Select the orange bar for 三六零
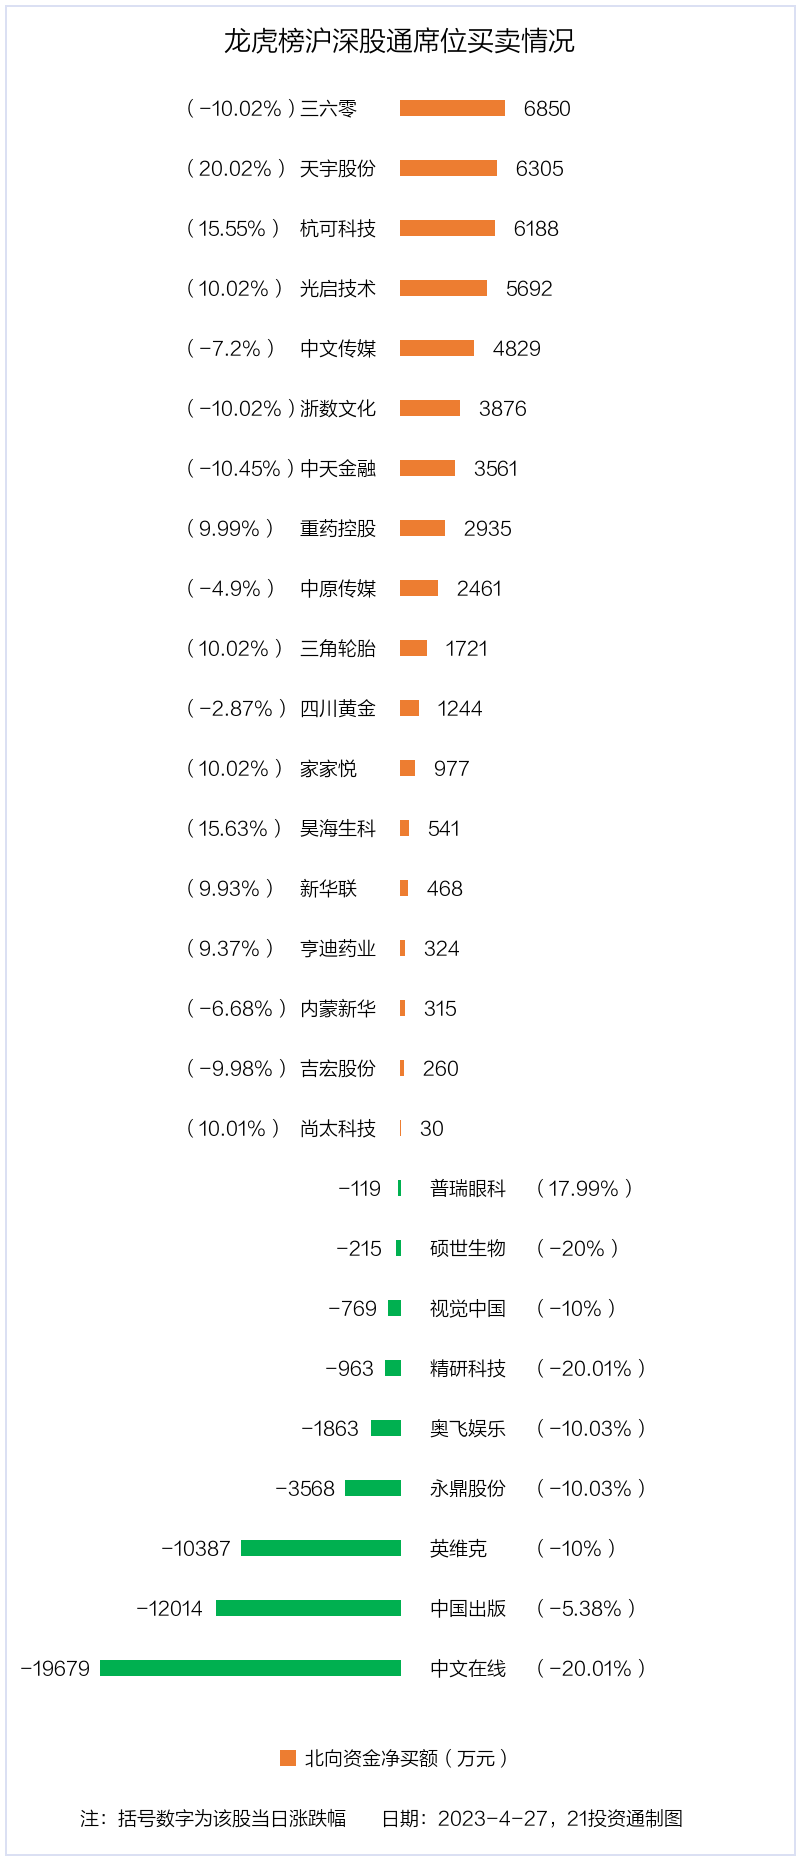This screenshot has width=800, height=1860. click(452, 108)
